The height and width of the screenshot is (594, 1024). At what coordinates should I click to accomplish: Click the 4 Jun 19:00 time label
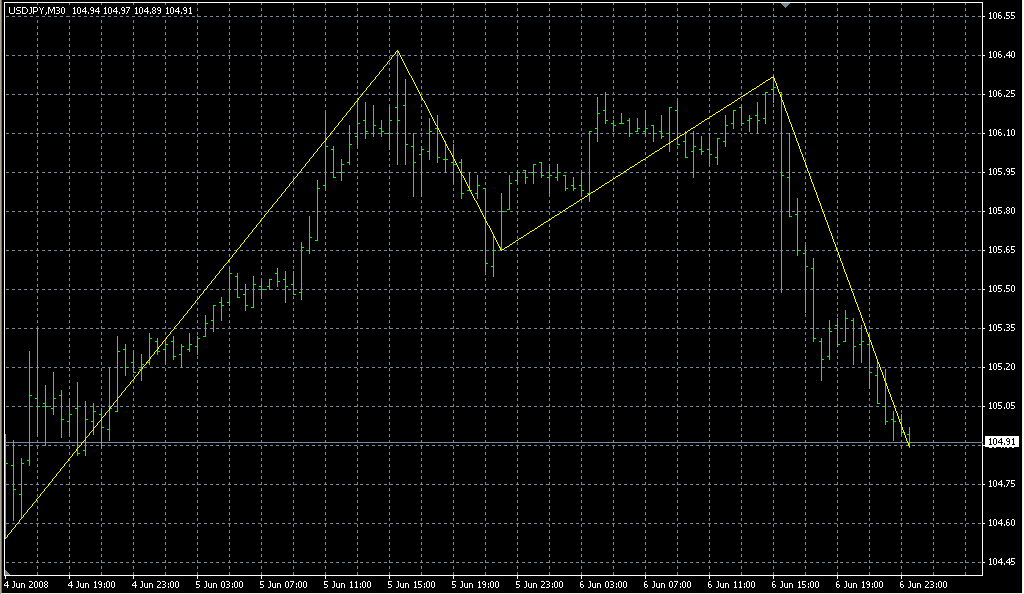[92, 585]
